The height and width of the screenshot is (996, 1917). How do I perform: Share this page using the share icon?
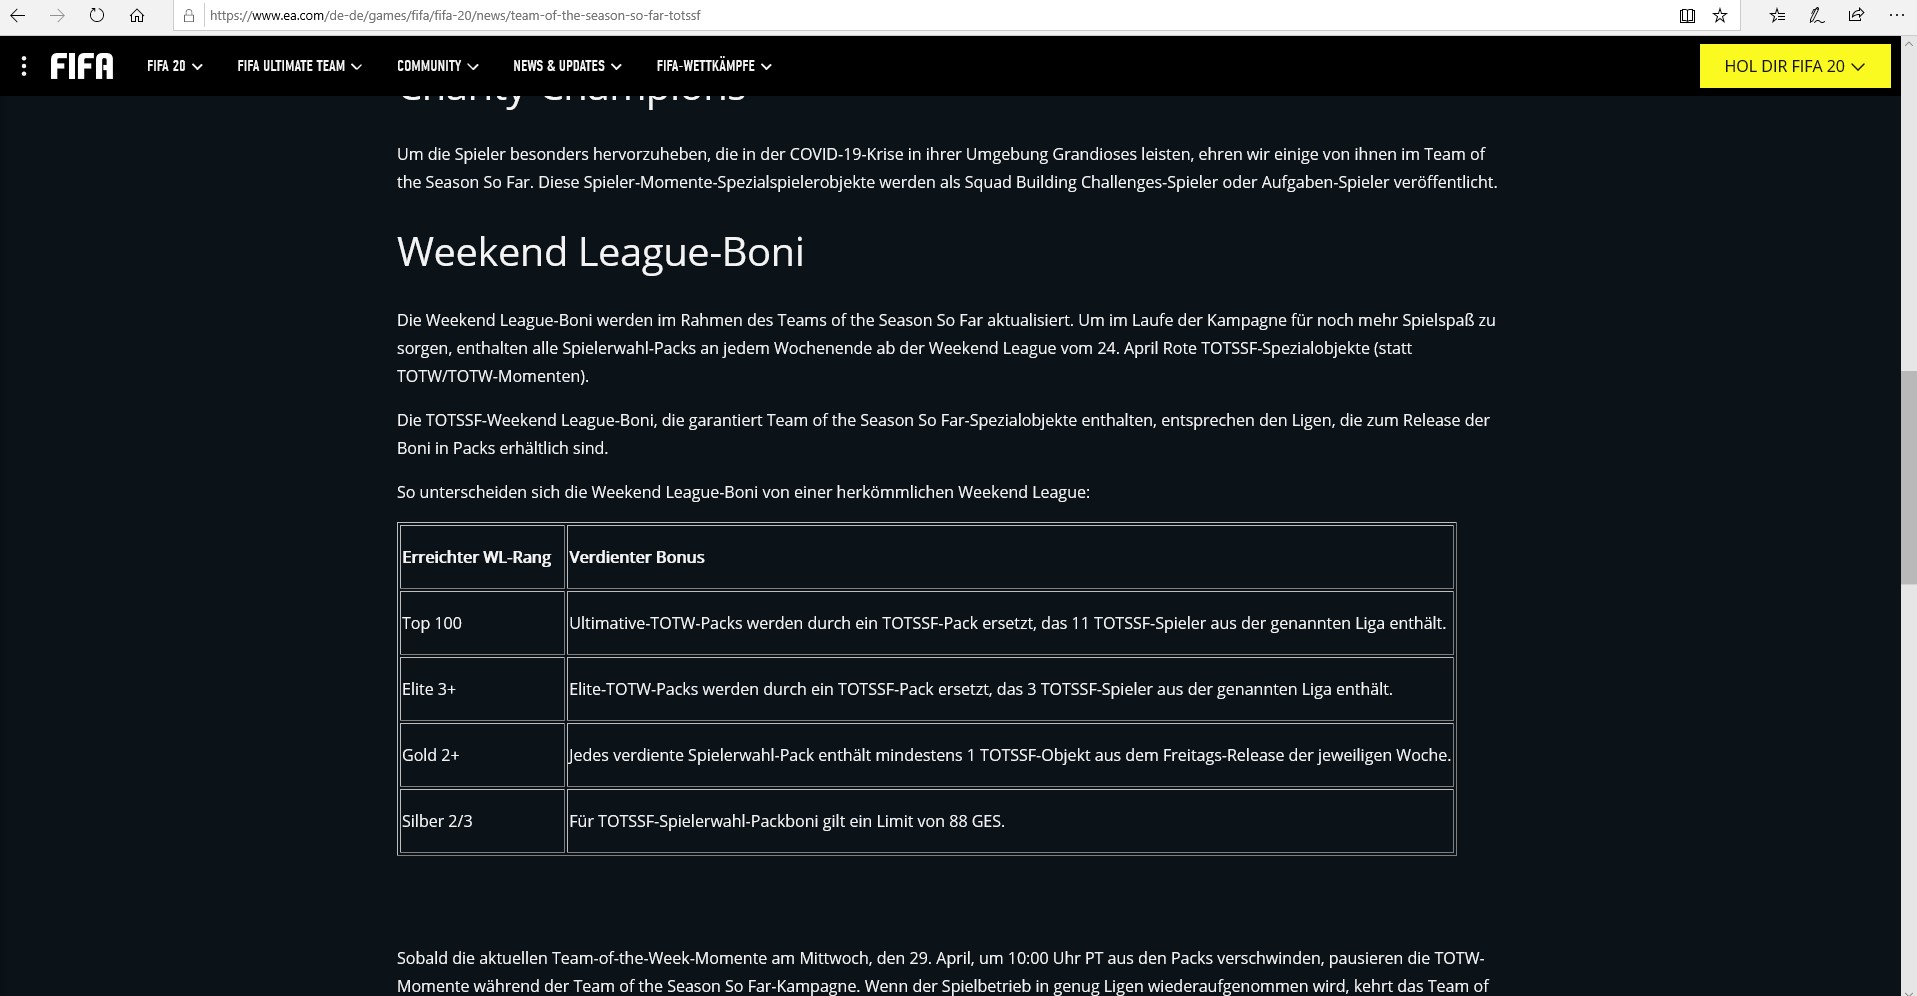(1856, 16)
